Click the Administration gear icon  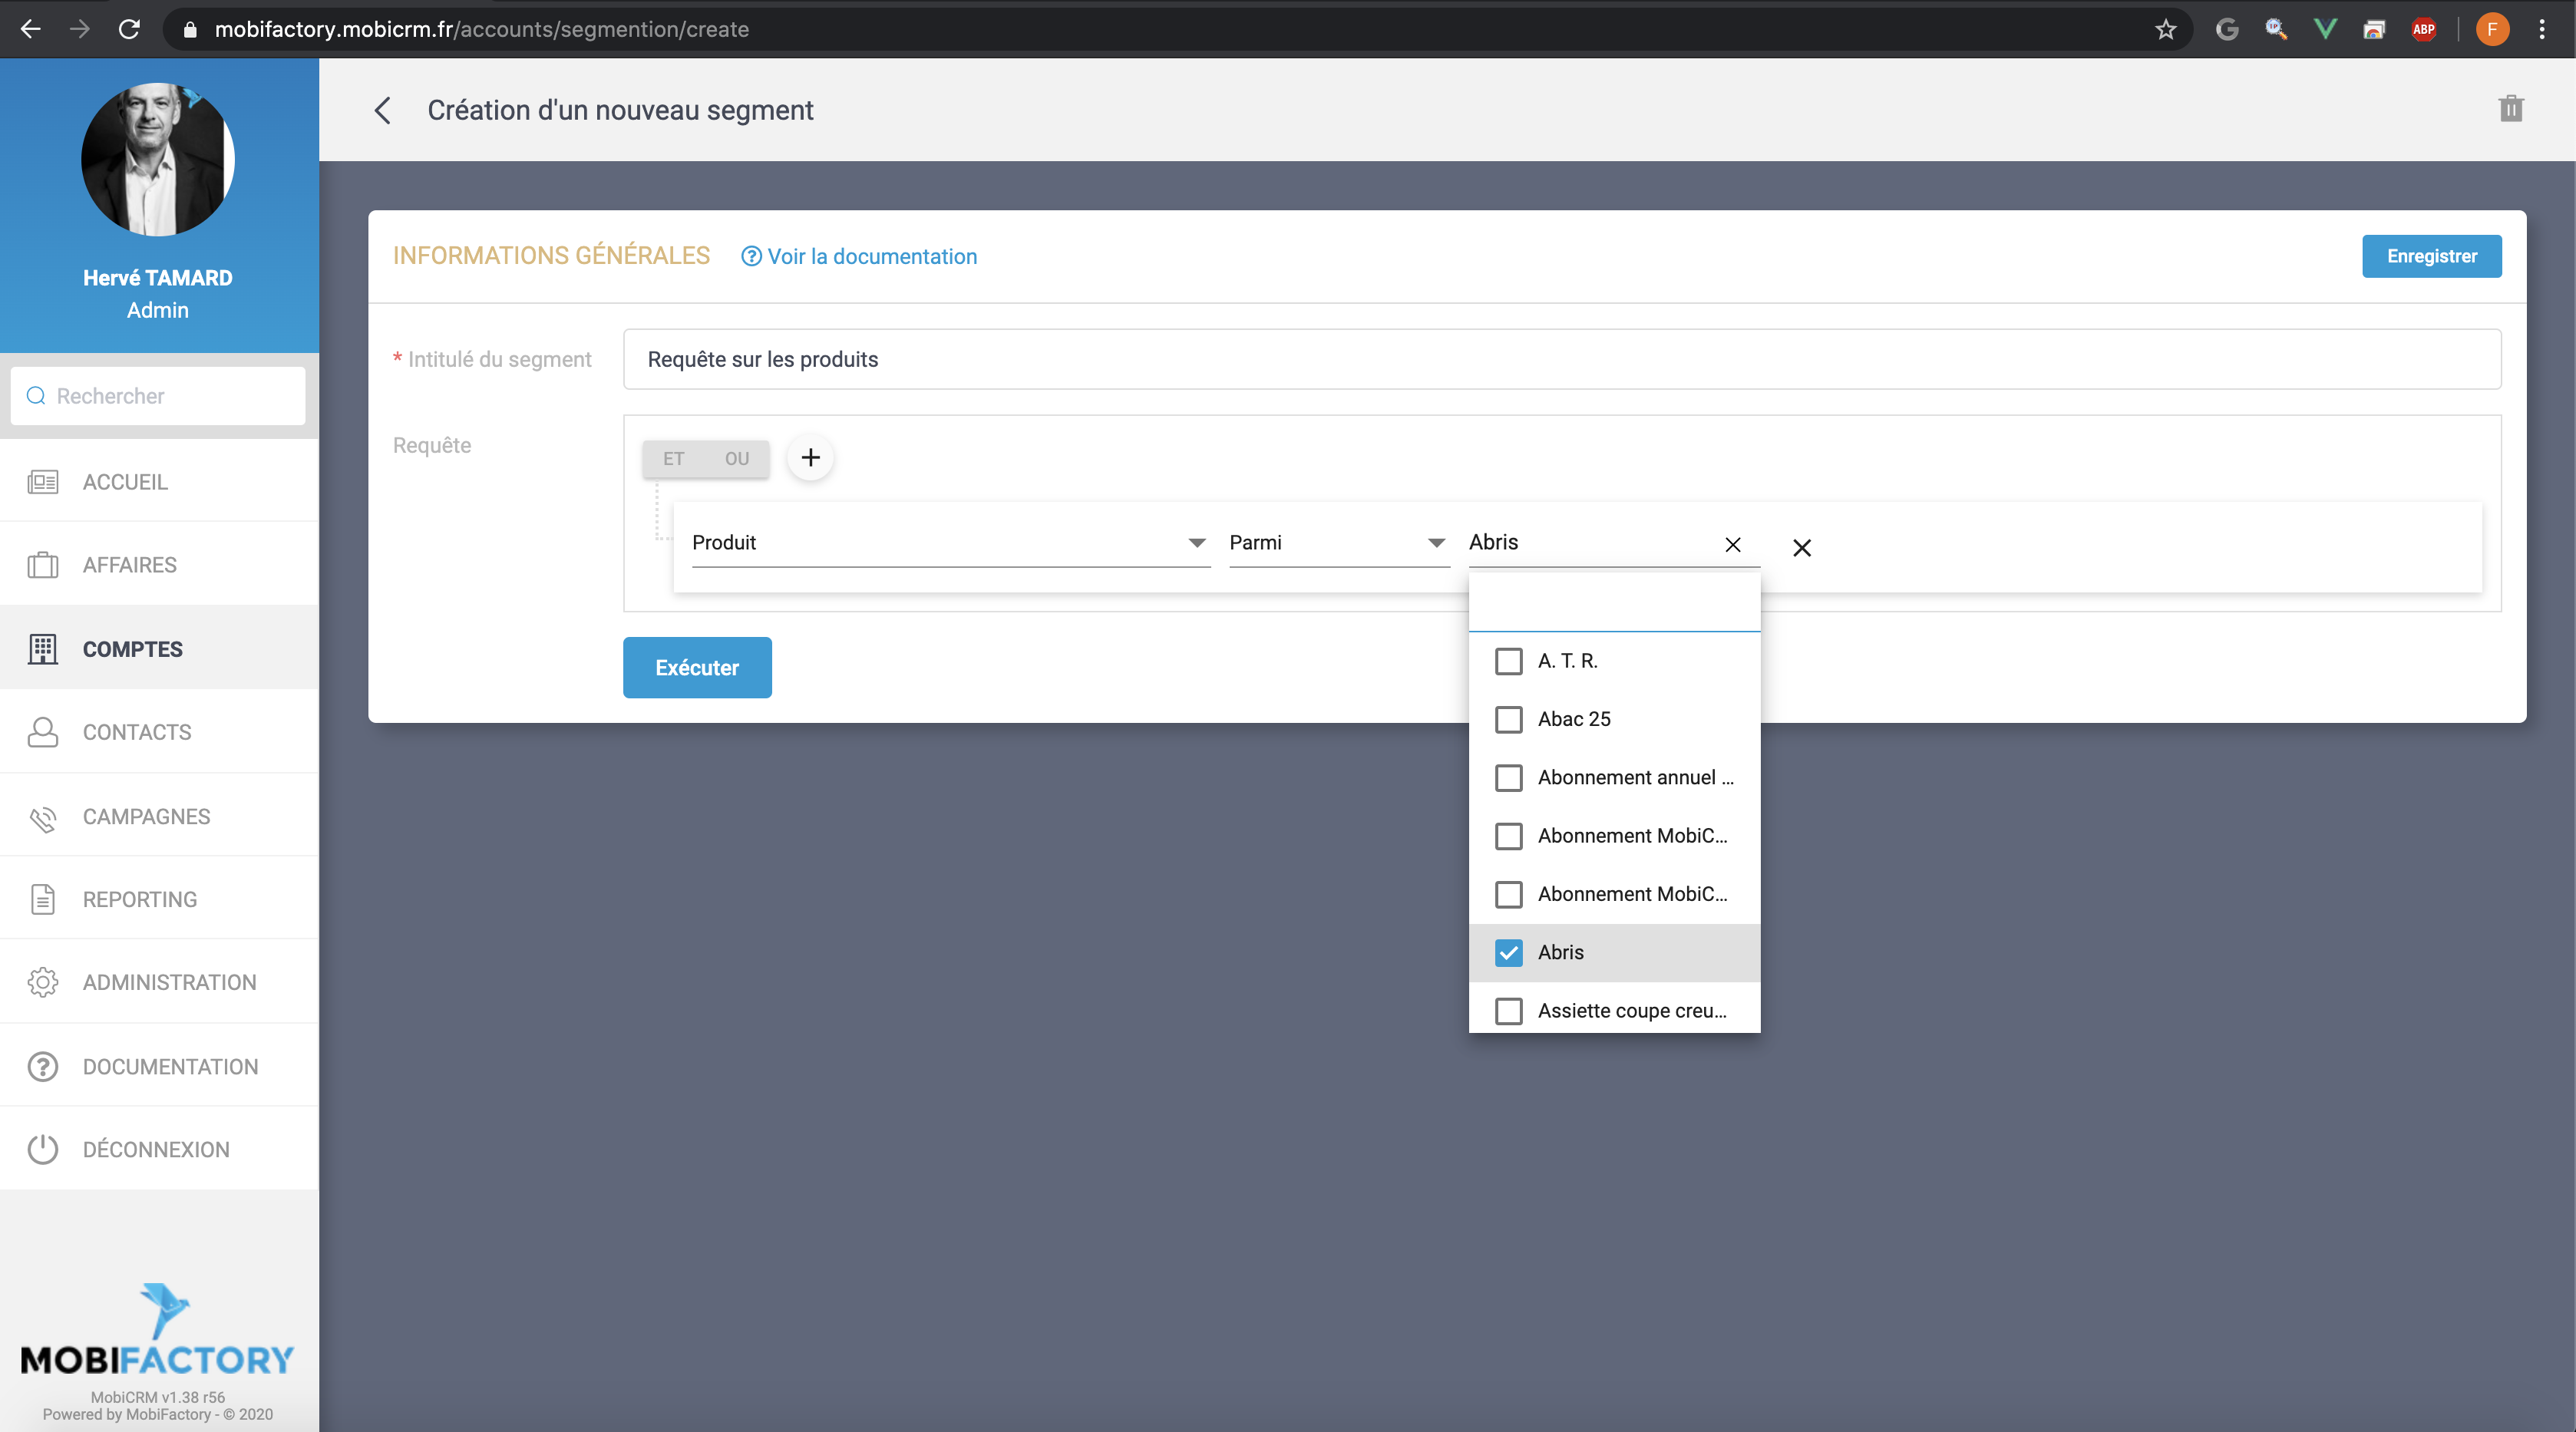pos(42,982)
